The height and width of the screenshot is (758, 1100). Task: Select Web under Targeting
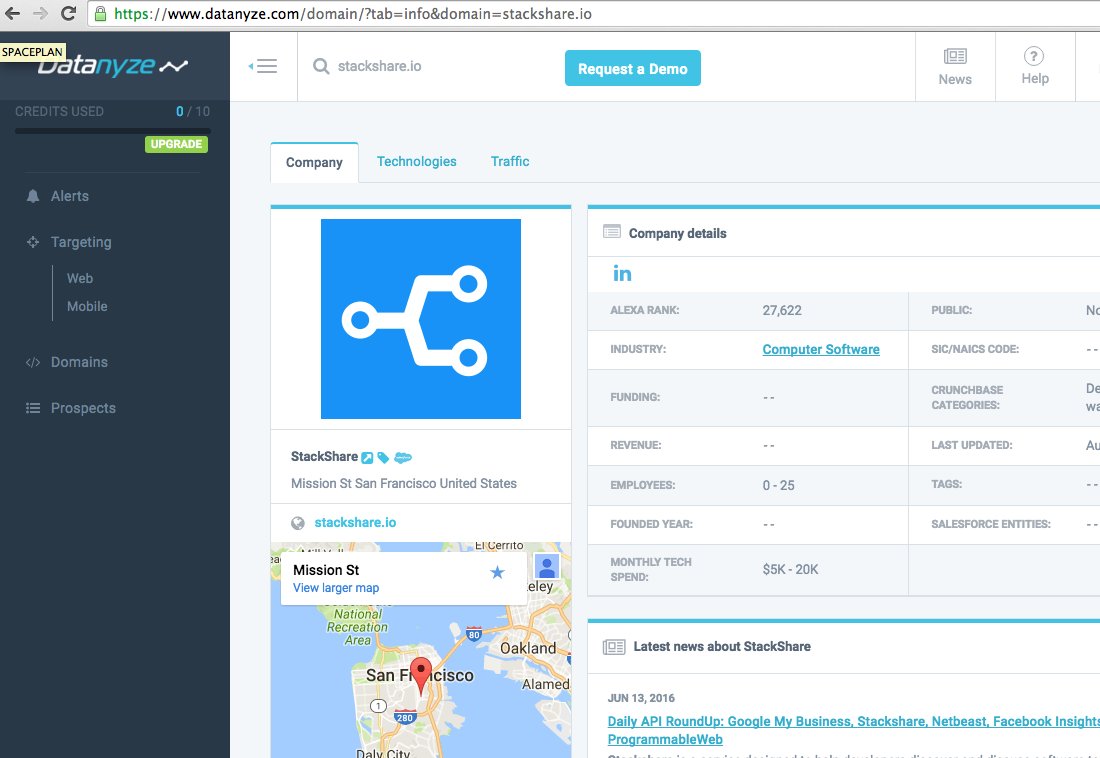(79, 278)
